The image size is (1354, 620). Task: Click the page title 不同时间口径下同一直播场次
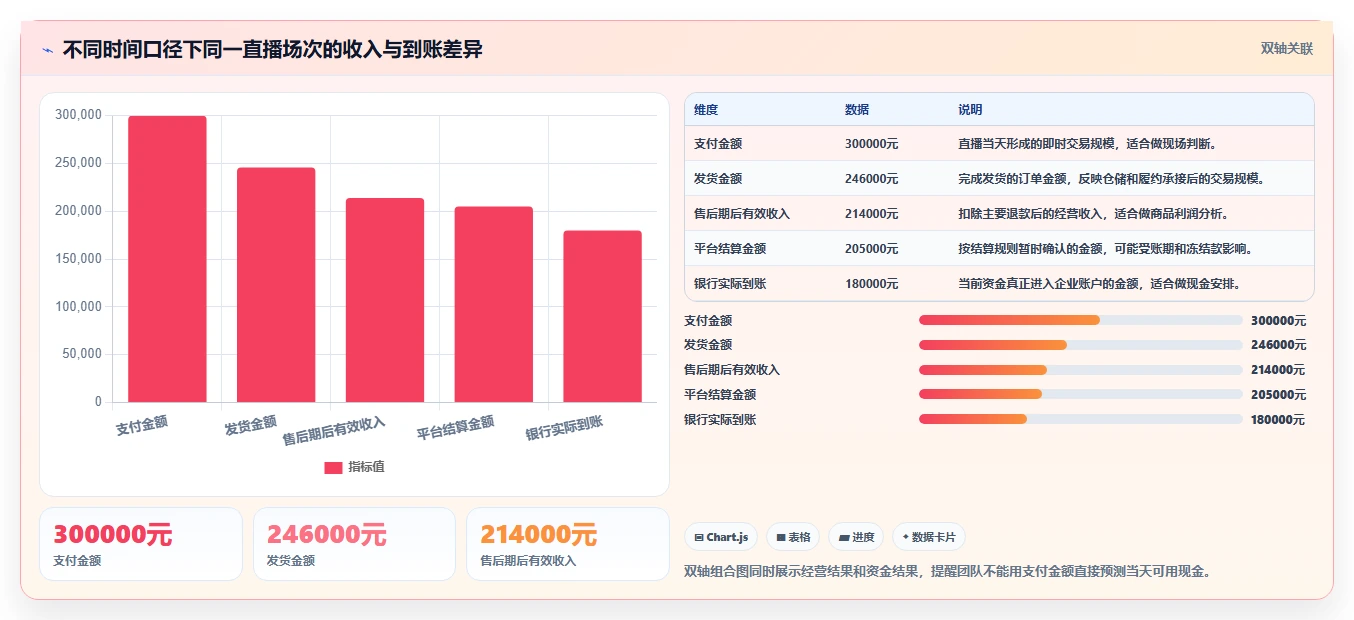tap(272, 50)
